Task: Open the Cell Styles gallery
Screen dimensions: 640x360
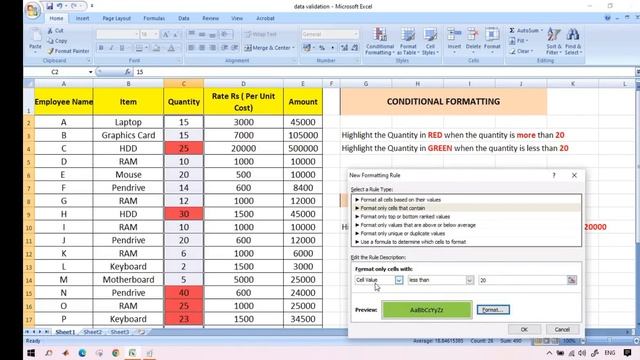Action: 430,41
